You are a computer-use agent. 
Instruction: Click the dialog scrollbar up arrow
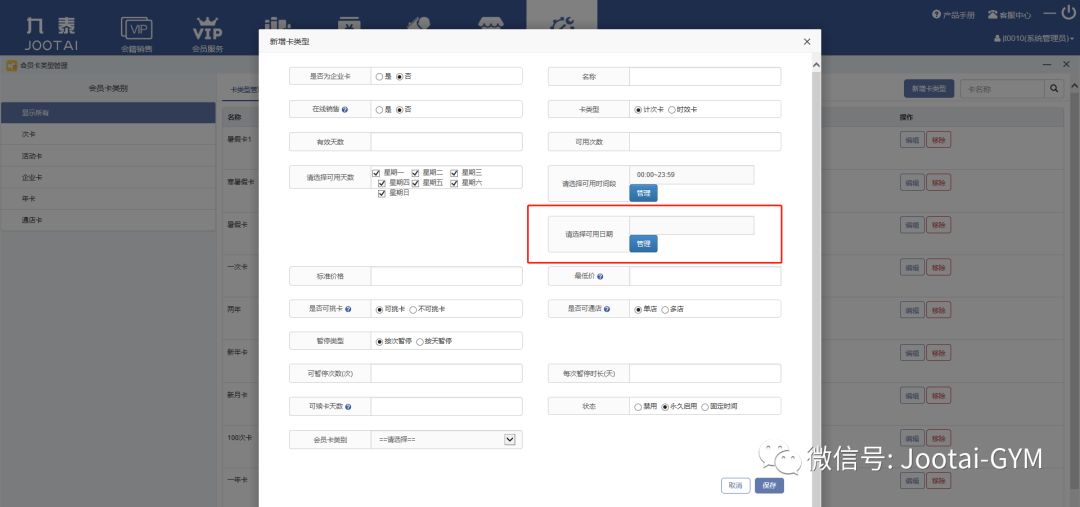pyautogui.click(x=816, y=65)
